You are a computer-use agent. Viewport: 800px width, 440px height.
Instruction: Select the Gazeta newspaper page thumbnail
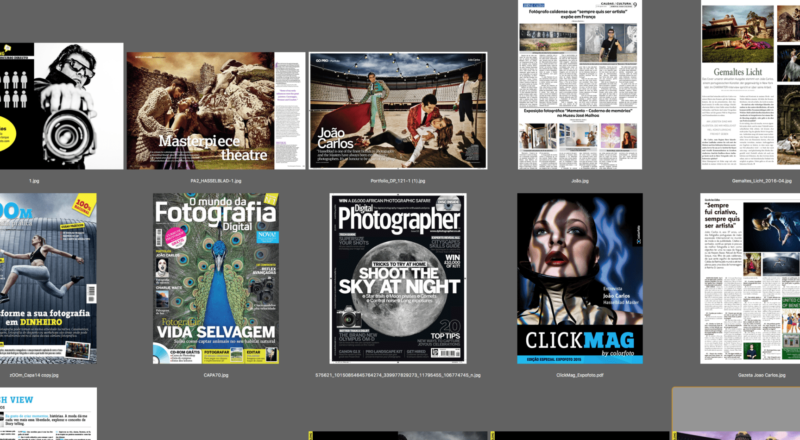click(x=750, y=278)
